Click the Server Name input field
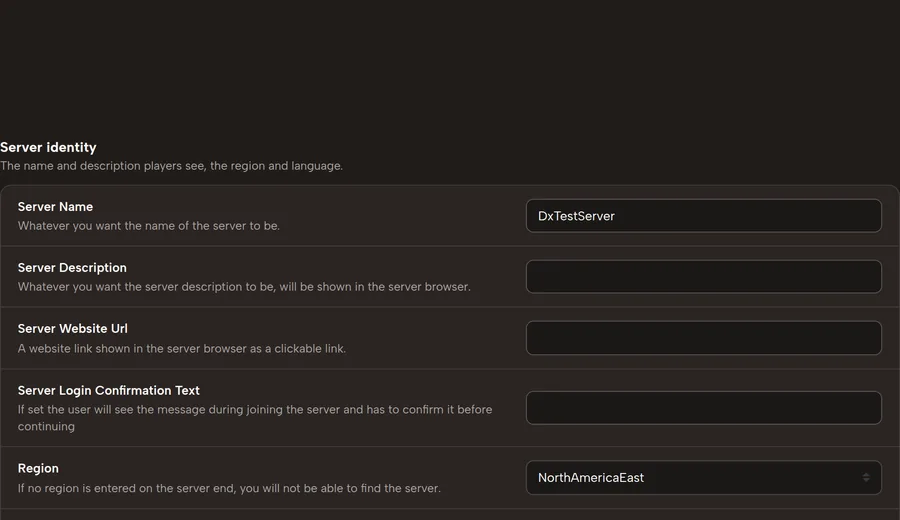The height and width of the screenshot is (520, 900). coord(704,216)
